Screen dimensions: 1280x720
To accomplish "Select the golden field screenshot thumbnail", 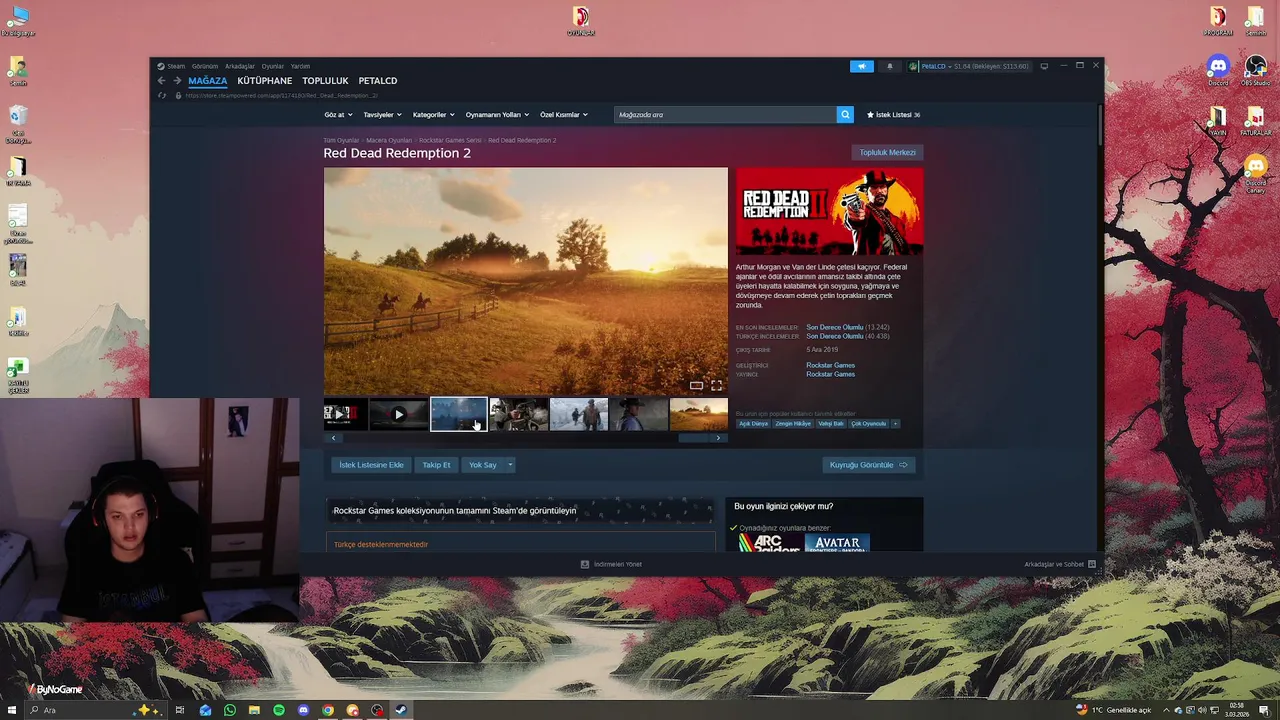I will (699, 414).
